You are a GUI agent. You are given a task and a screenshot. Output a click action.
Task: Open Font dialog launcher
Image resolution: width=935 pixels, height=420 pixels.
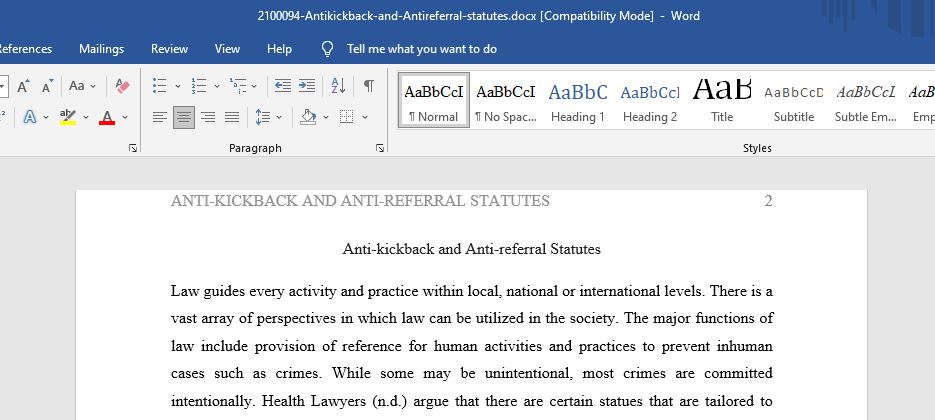[133, 148]
